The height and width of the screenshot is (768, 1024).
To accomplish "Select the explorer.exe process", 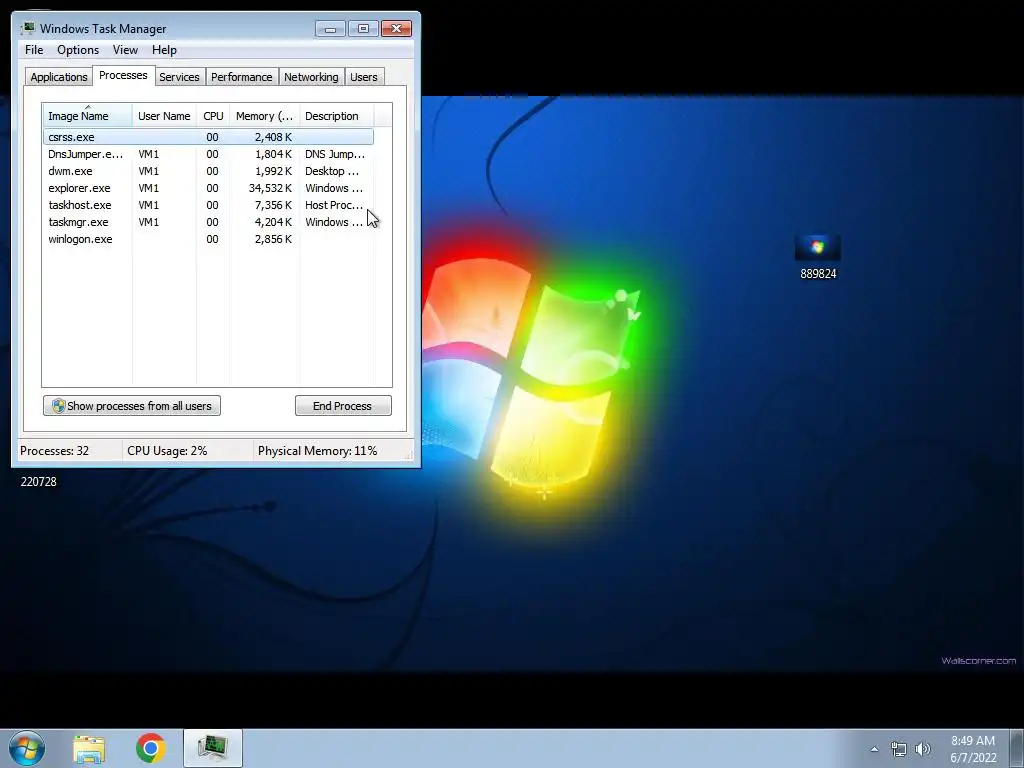I will [208, 188].
